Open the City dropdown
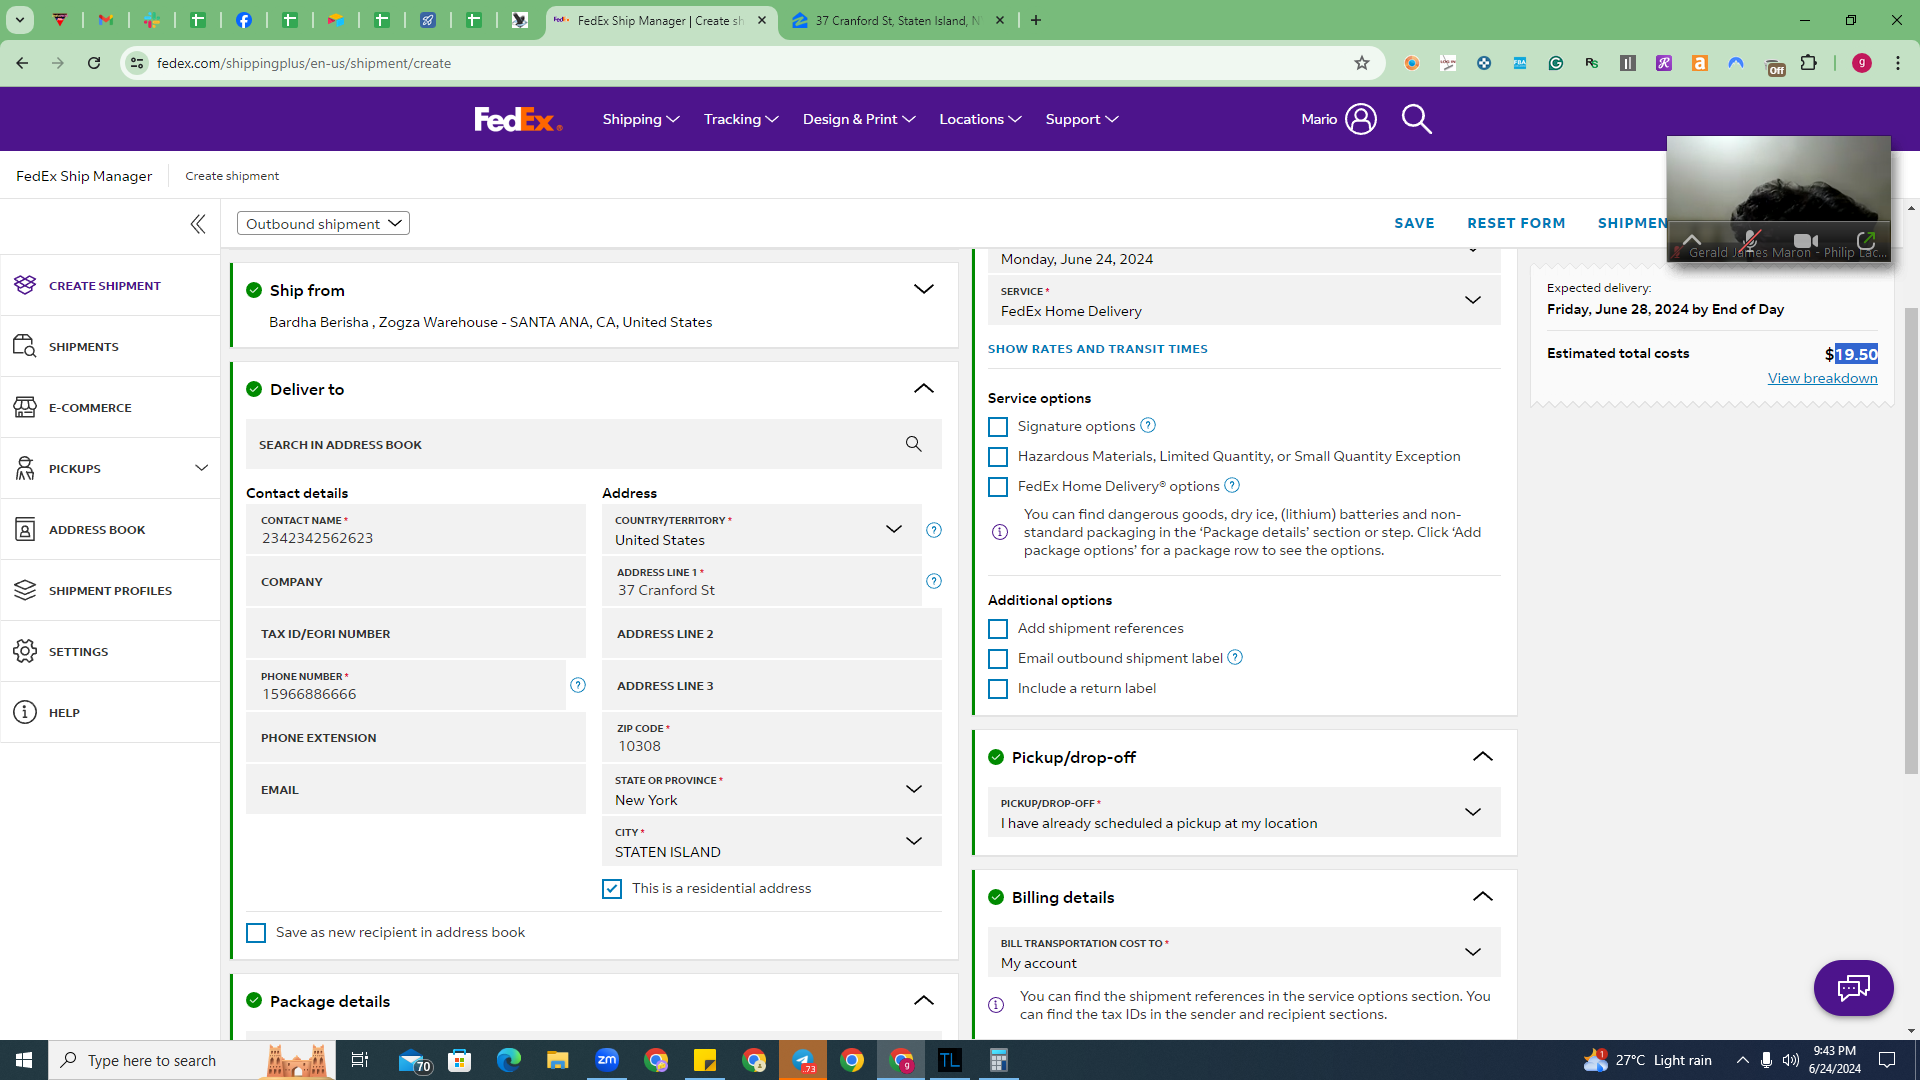This screenshot has height=1080, width=1920. pyautogui.click(x=771, y=842)
